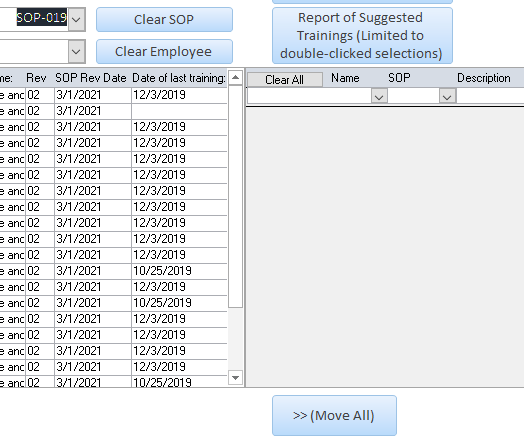Expand the Name filter dropdown arrow

379,97
